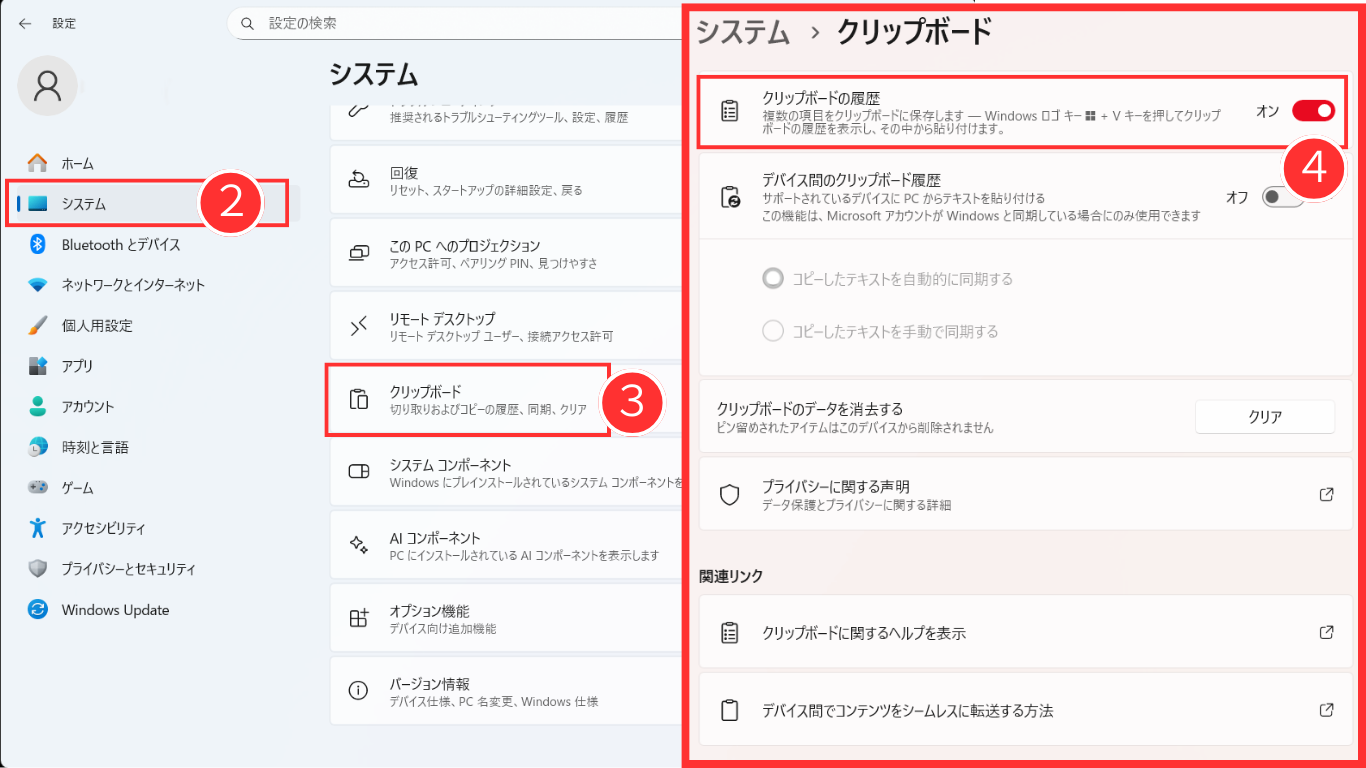
Task: Click システム breadcrumb link in header
Action: click(742, 32)
